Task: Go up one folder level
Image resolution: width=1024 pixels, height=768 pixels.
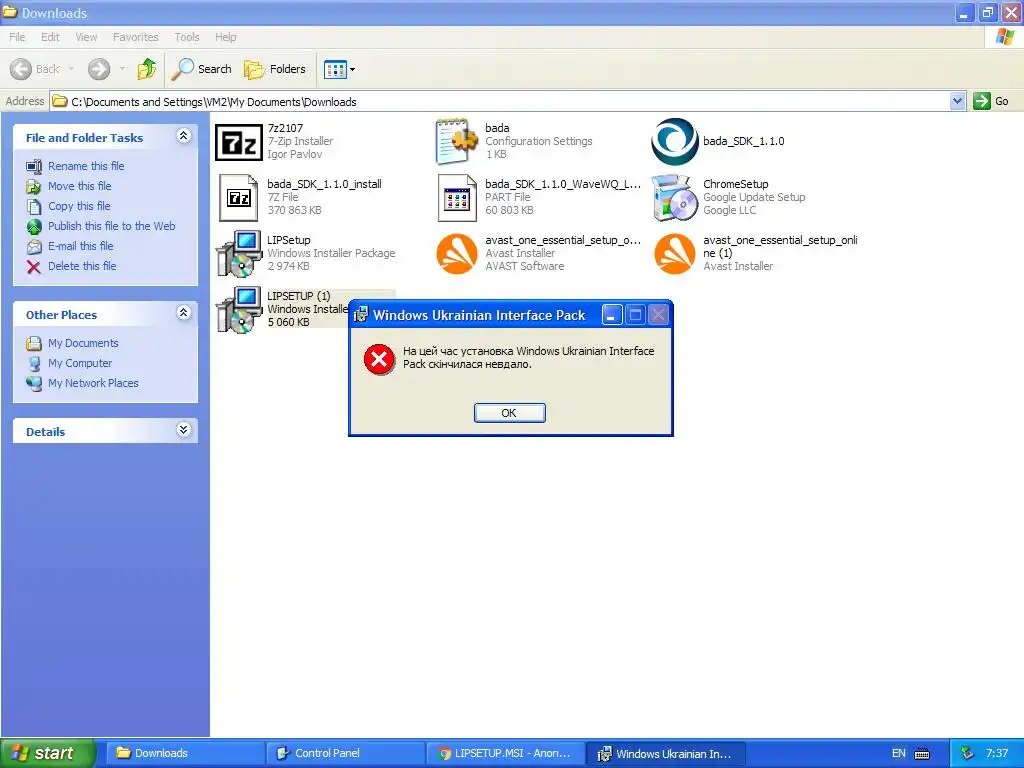Action: click(x=147, y=69)
